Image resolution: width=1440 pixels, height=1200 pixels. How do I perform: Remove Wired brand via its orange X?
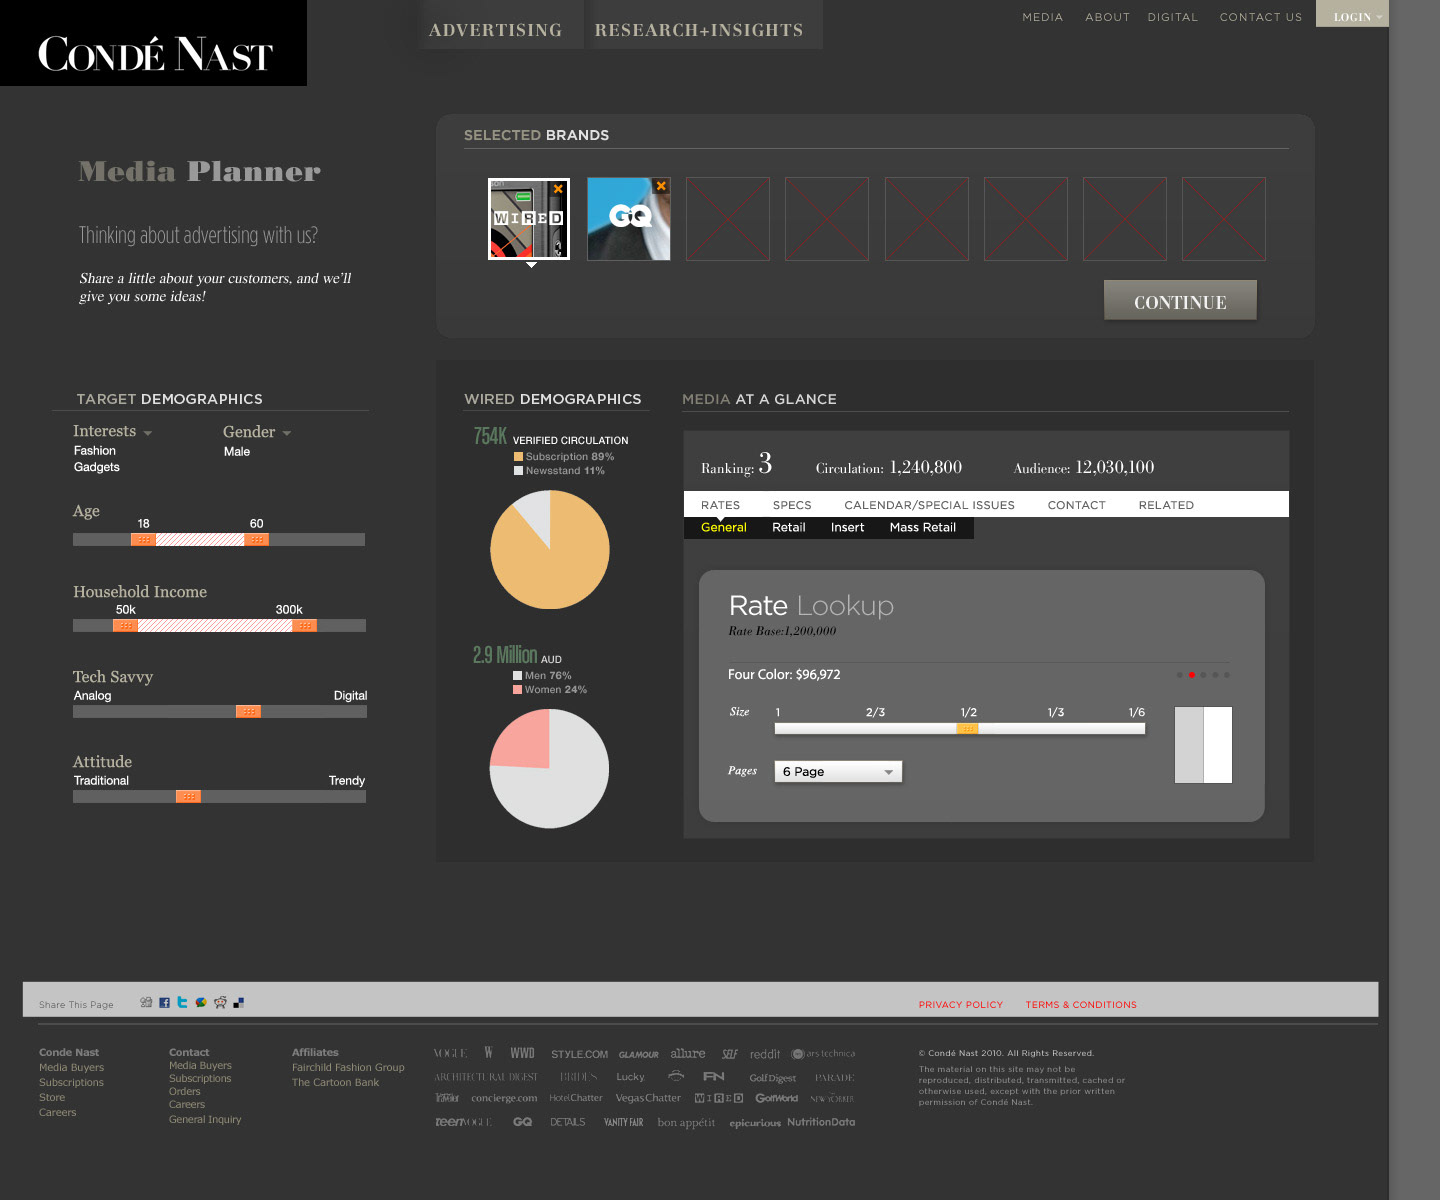point(558,189)
